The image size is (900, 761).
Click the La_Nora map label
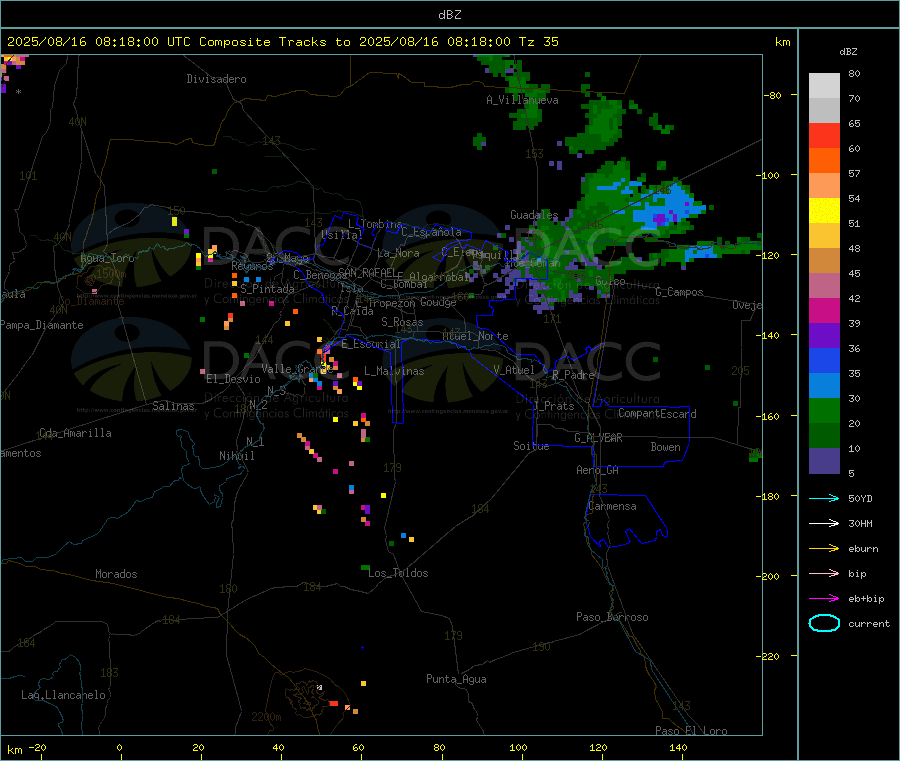click(x=398, y=253)
